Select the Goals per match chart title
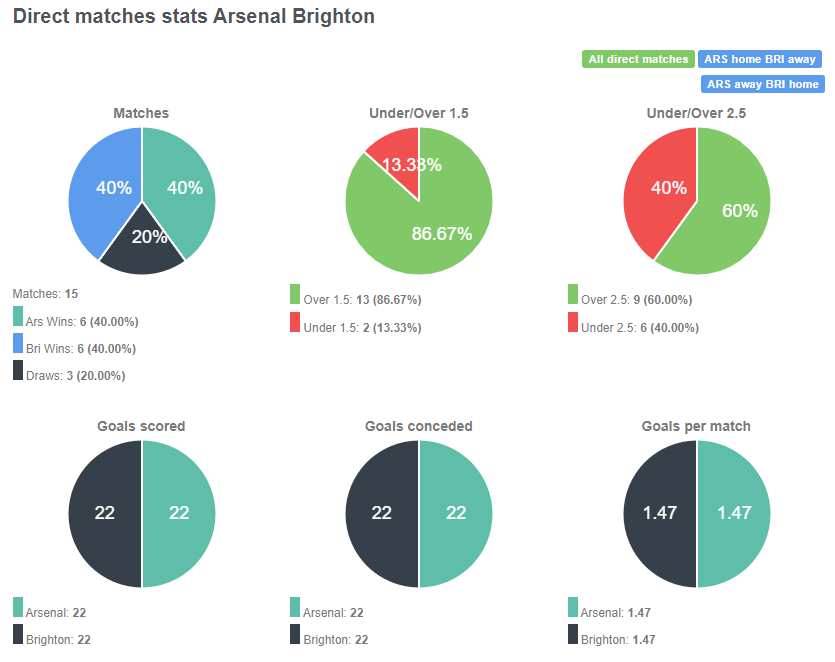 (x=695, y=426)
